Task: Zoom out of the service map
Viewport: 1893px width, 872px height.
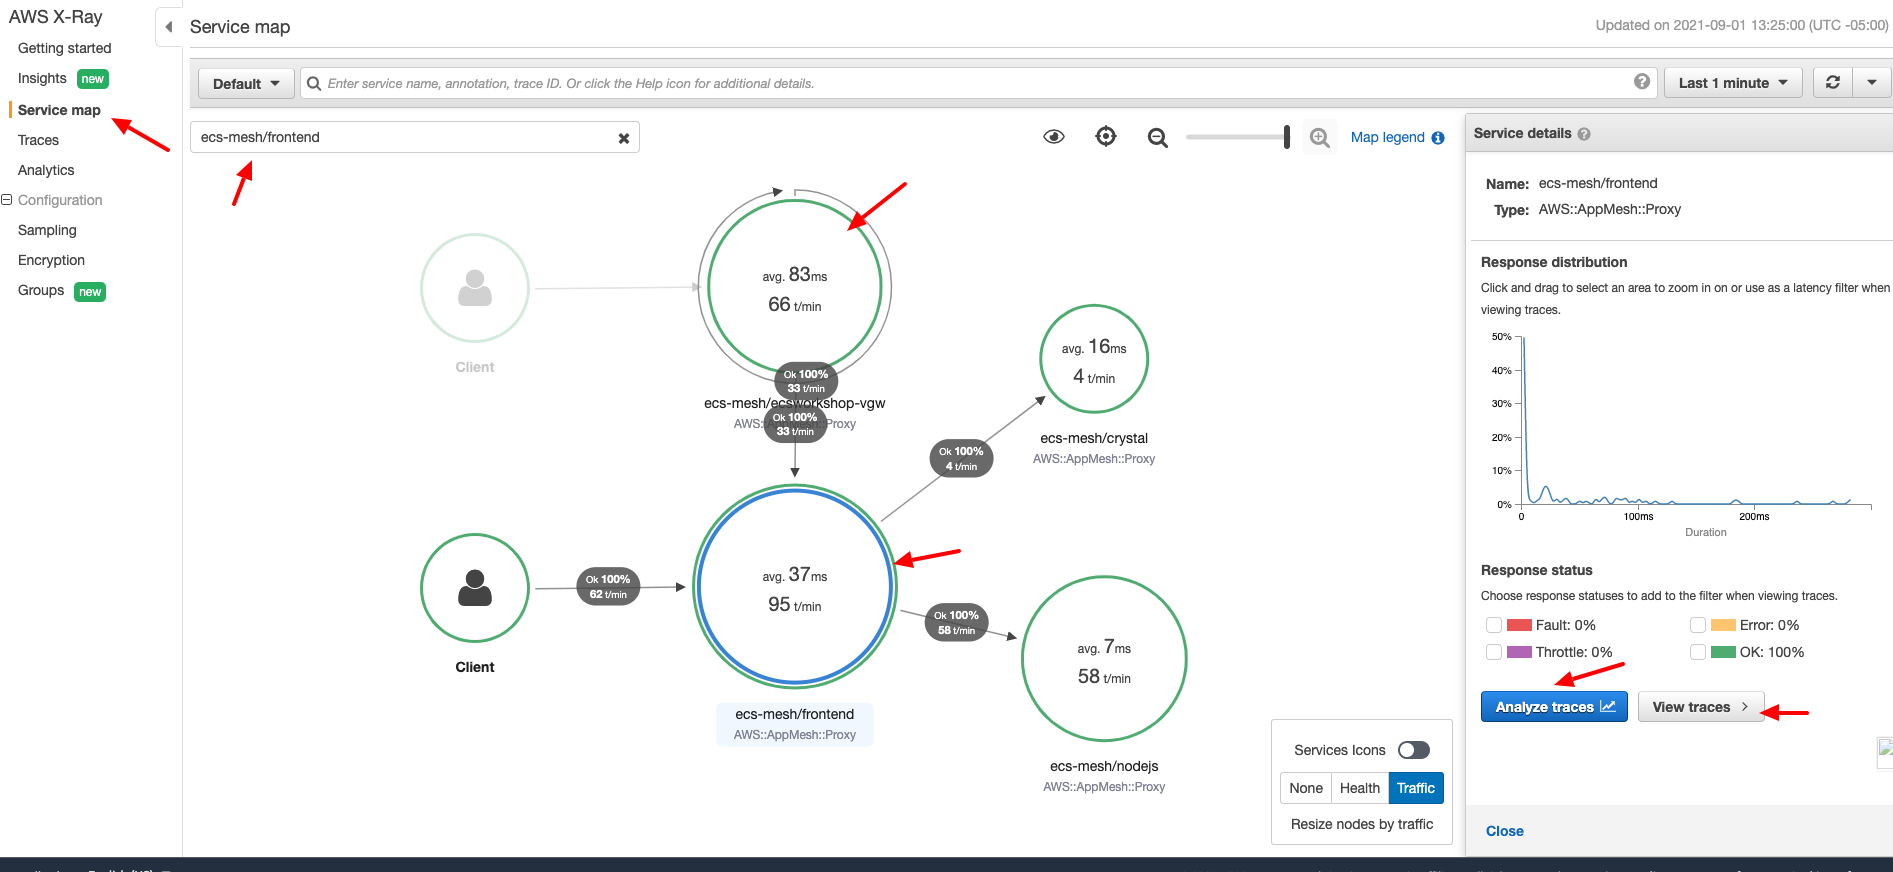Action: point(1158,138)
